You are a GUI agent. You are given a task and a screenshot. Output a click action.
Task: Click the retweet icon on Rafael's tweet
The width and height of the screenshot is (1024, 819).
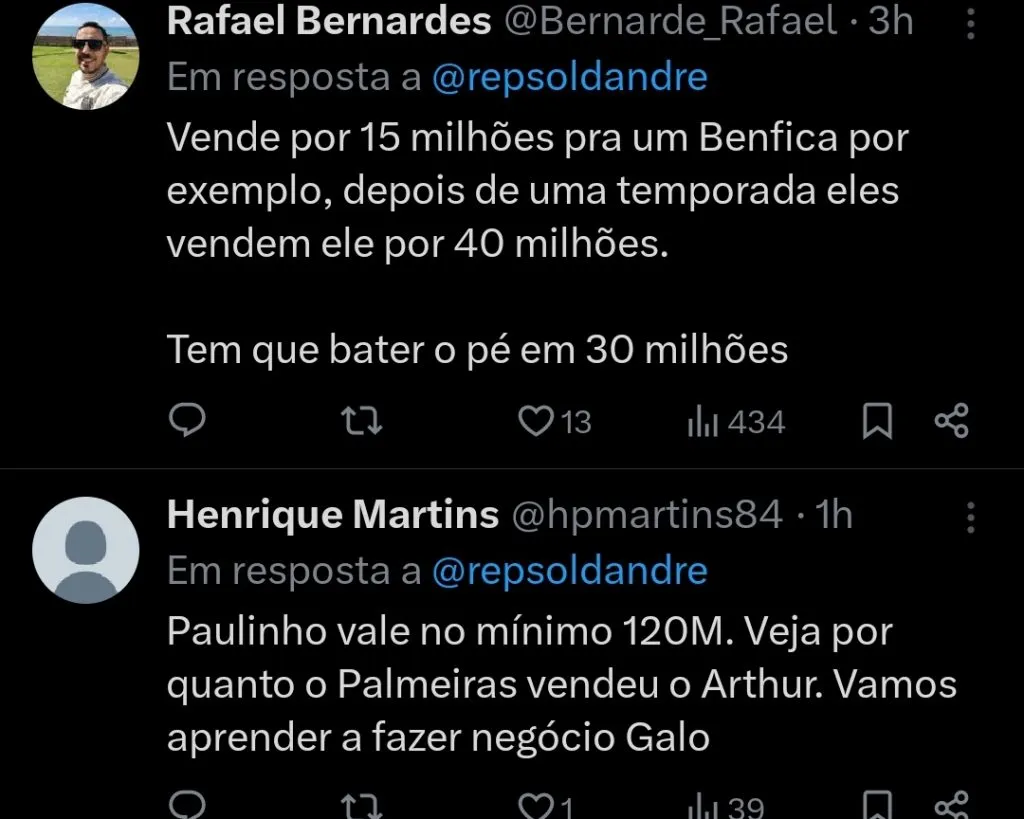[x=361, y=420]
